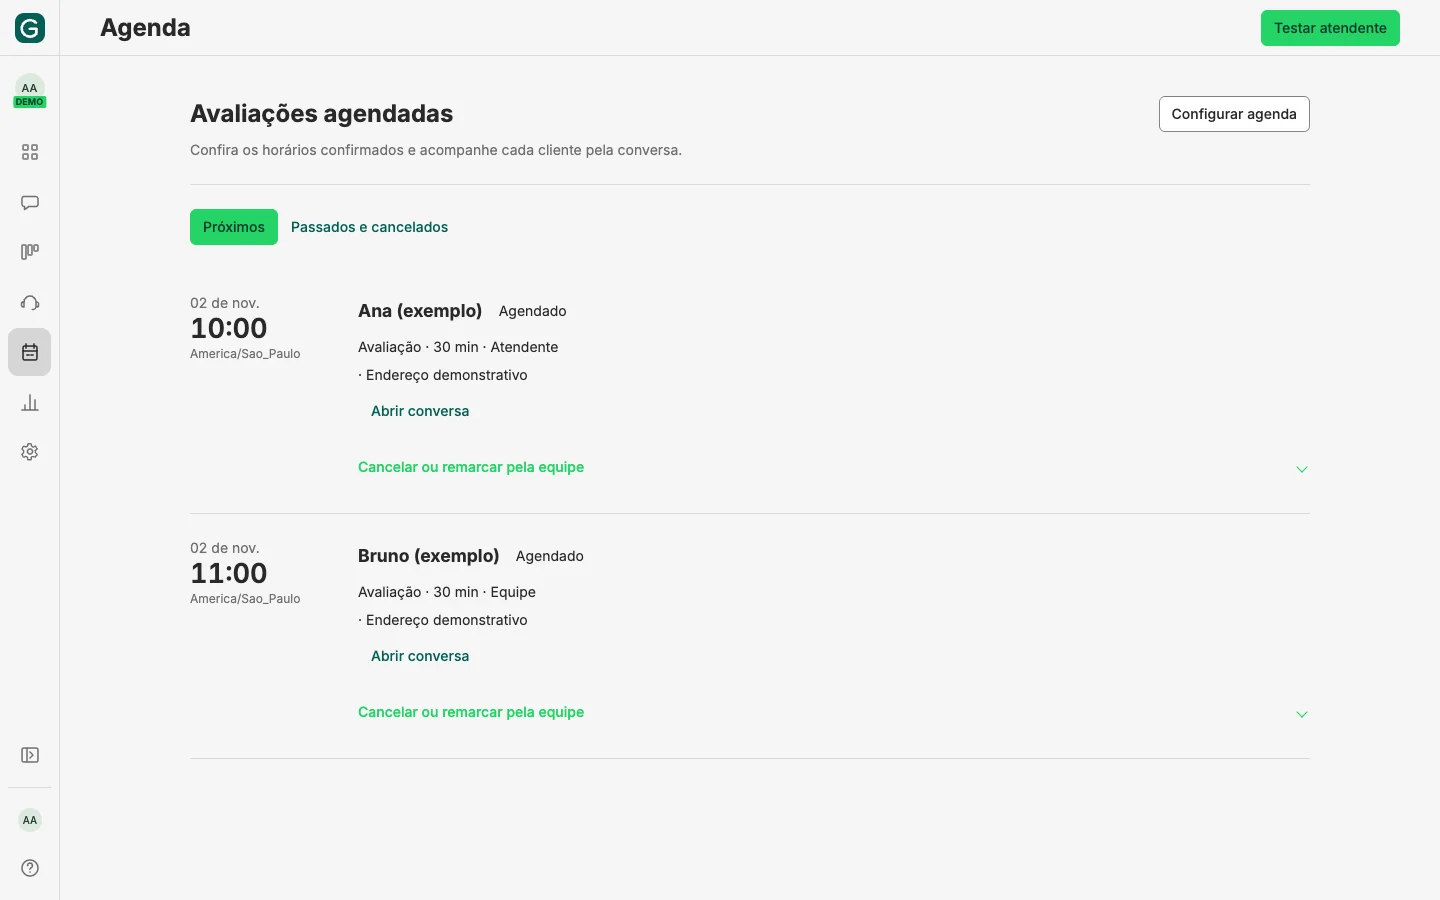Open Bruno's 'Abrir conversa' link
1440x900 pixels.
coord(420,656)
